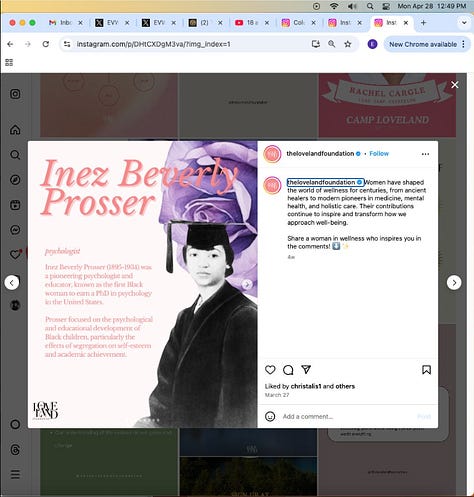Open the More hamburger menu
Screen dimensions: 474x497
click(x=15, y=474)
